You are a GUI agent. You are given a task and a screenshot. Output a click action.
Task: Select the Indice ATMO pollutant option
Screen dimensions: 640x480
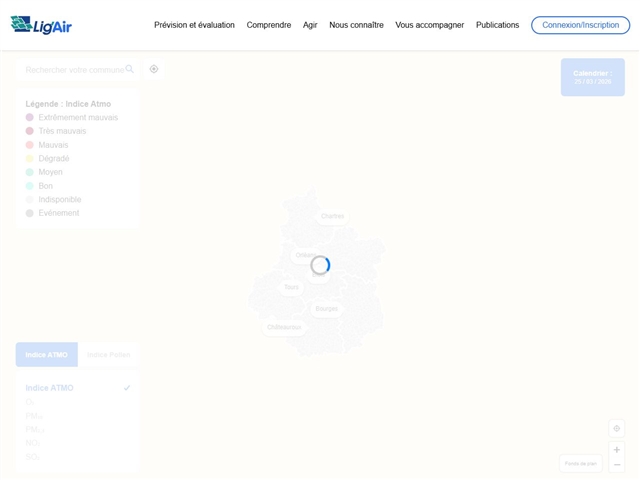point(50,388)
